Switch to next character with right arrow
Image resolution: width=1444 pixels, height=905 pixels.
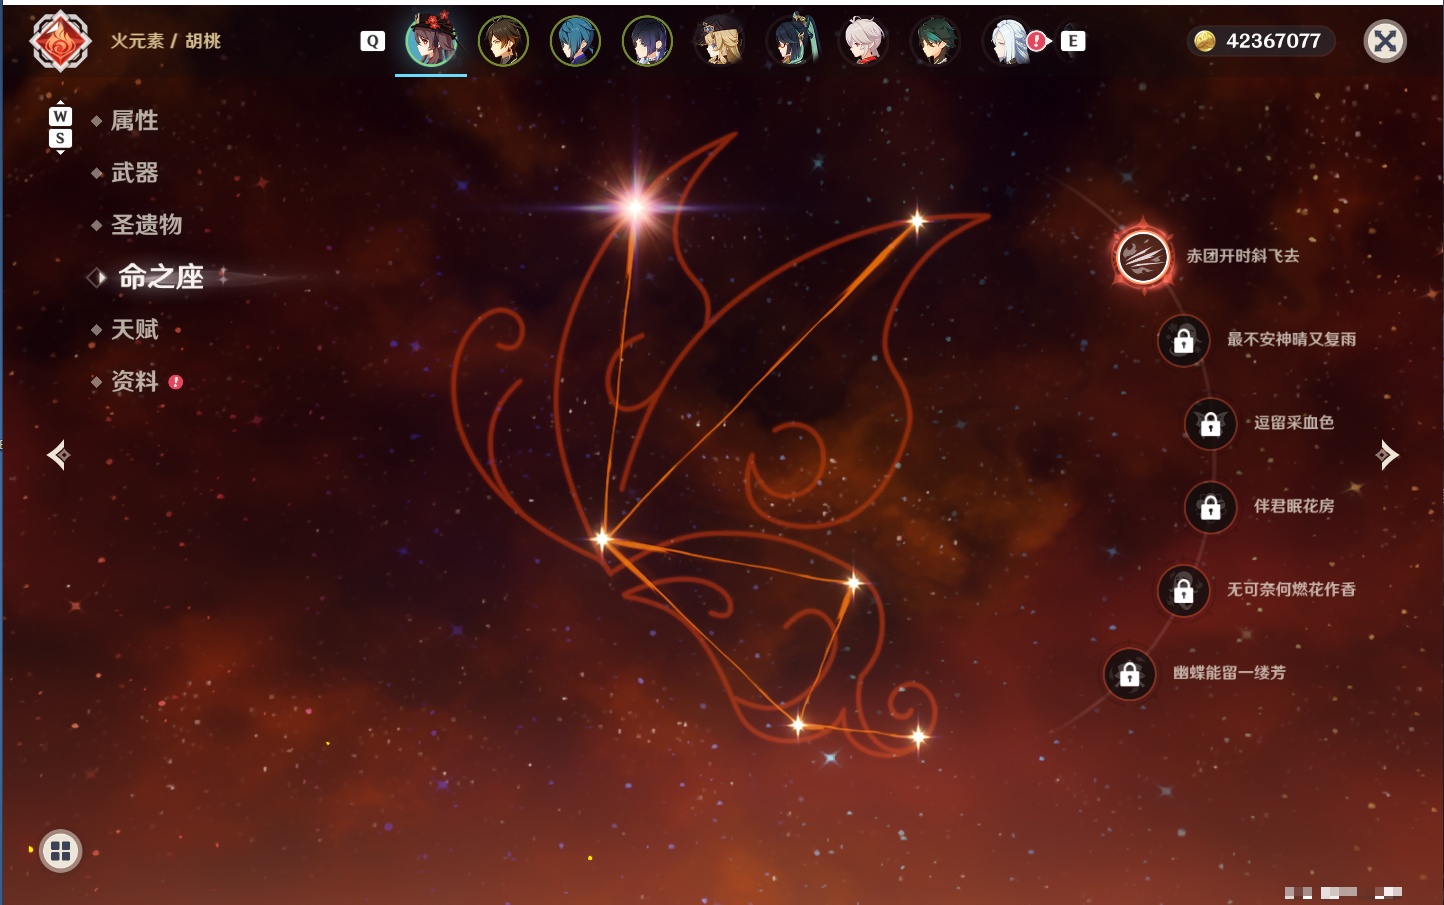coord(1387,455)
